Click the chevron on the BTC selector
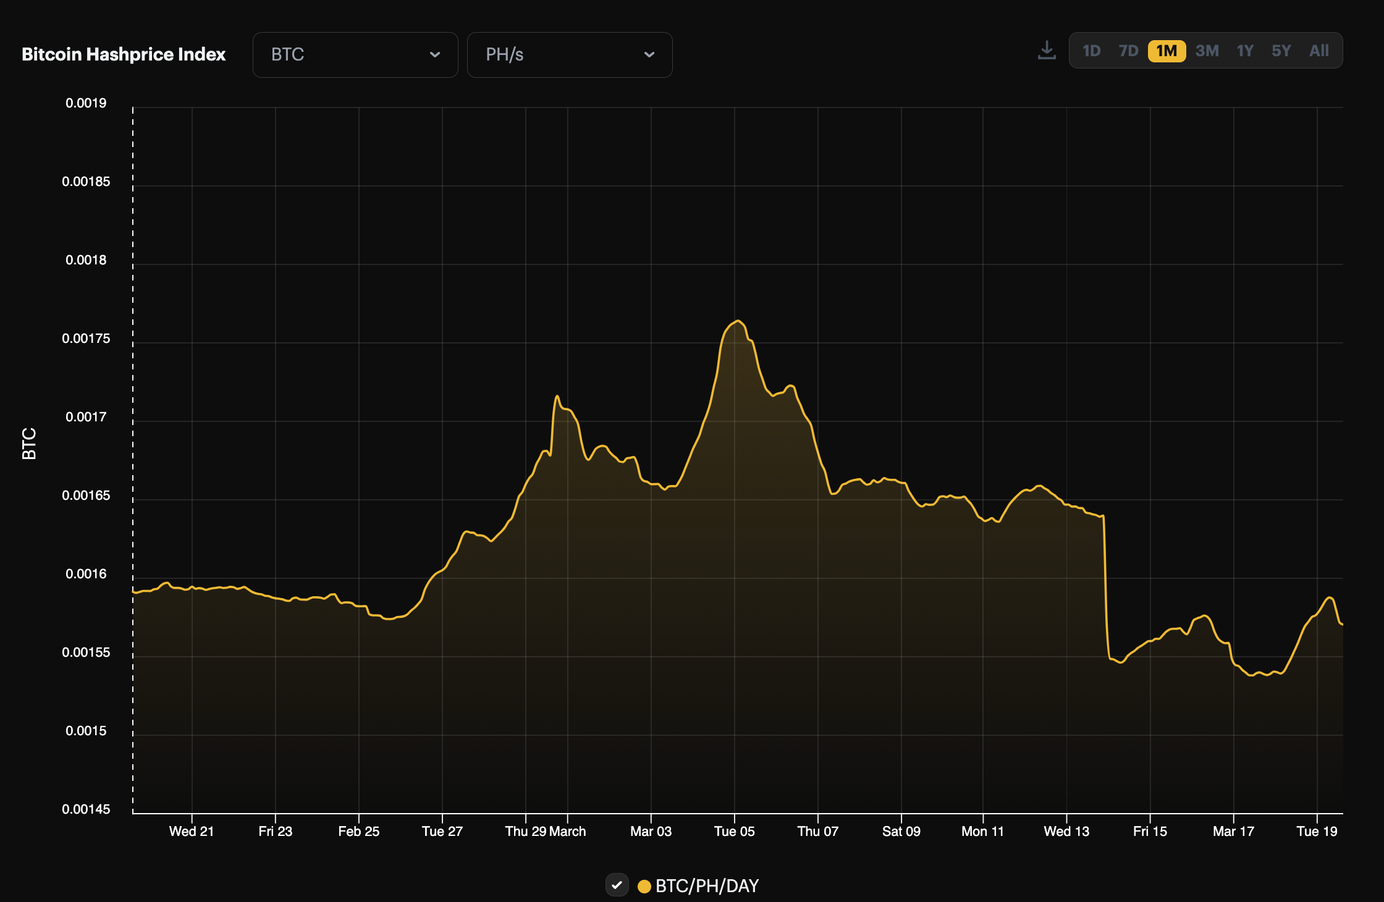The height and width of the screenshot is (902, 1384). pyautogui.click(x=434, y=55)
